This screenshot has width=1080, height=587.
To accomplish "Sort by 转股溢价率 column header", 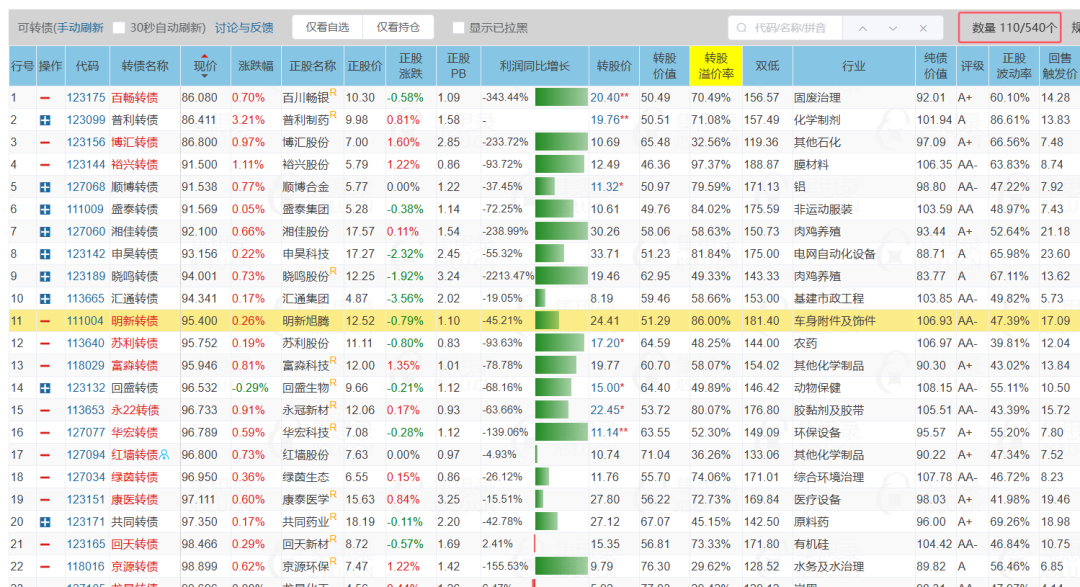I will 716,66.
